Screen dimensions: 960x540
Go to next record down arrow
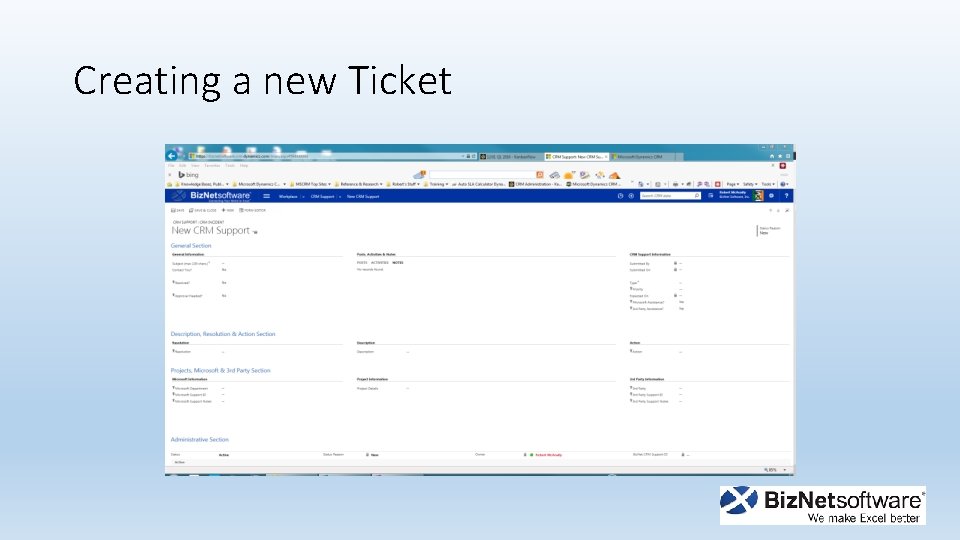[x=778, y=211]
